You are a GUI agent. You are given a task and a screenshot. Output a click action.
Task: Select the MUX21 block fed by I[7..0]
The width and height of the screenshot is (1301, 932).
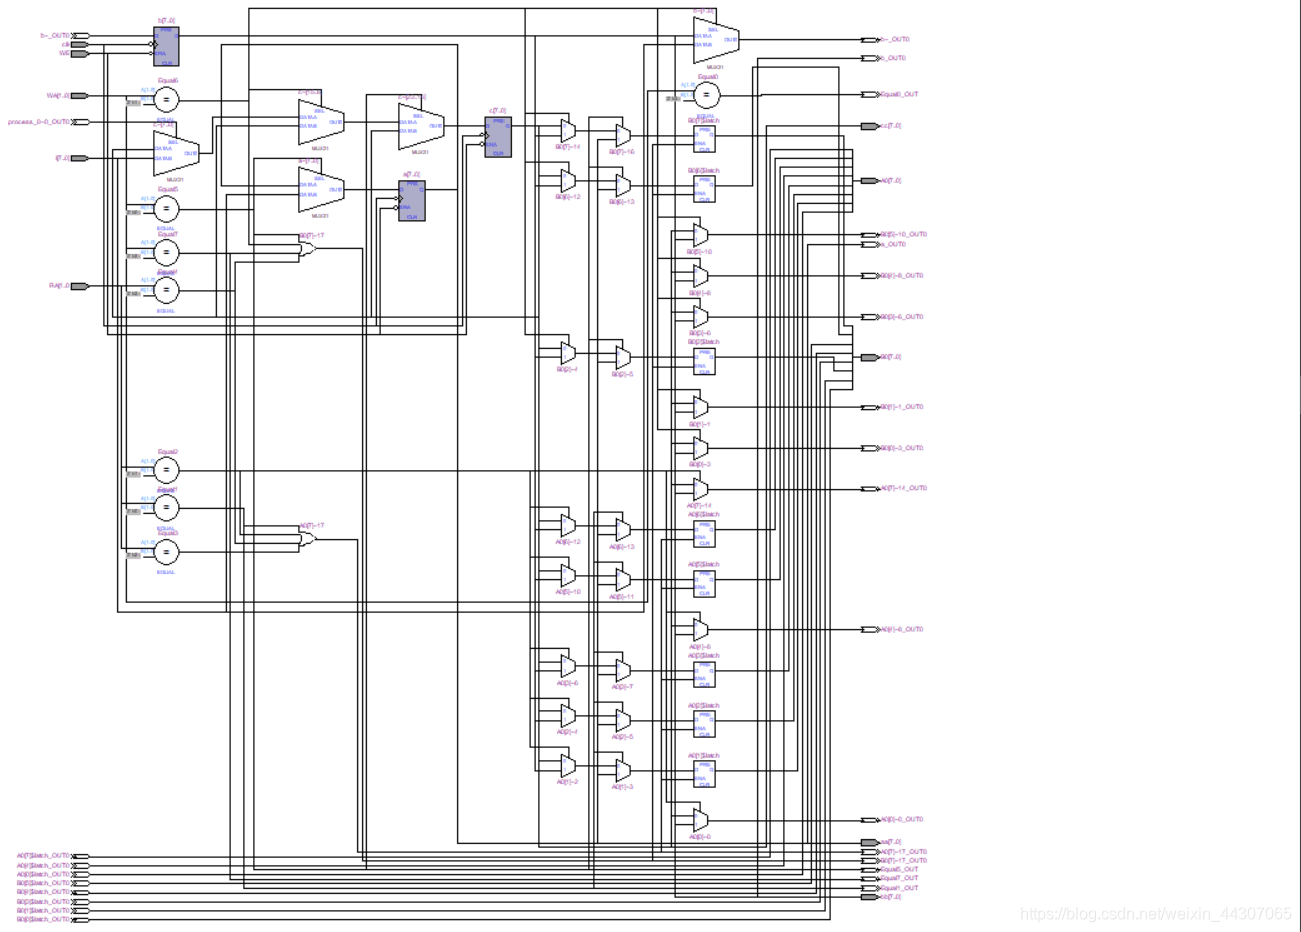[176, 153]
